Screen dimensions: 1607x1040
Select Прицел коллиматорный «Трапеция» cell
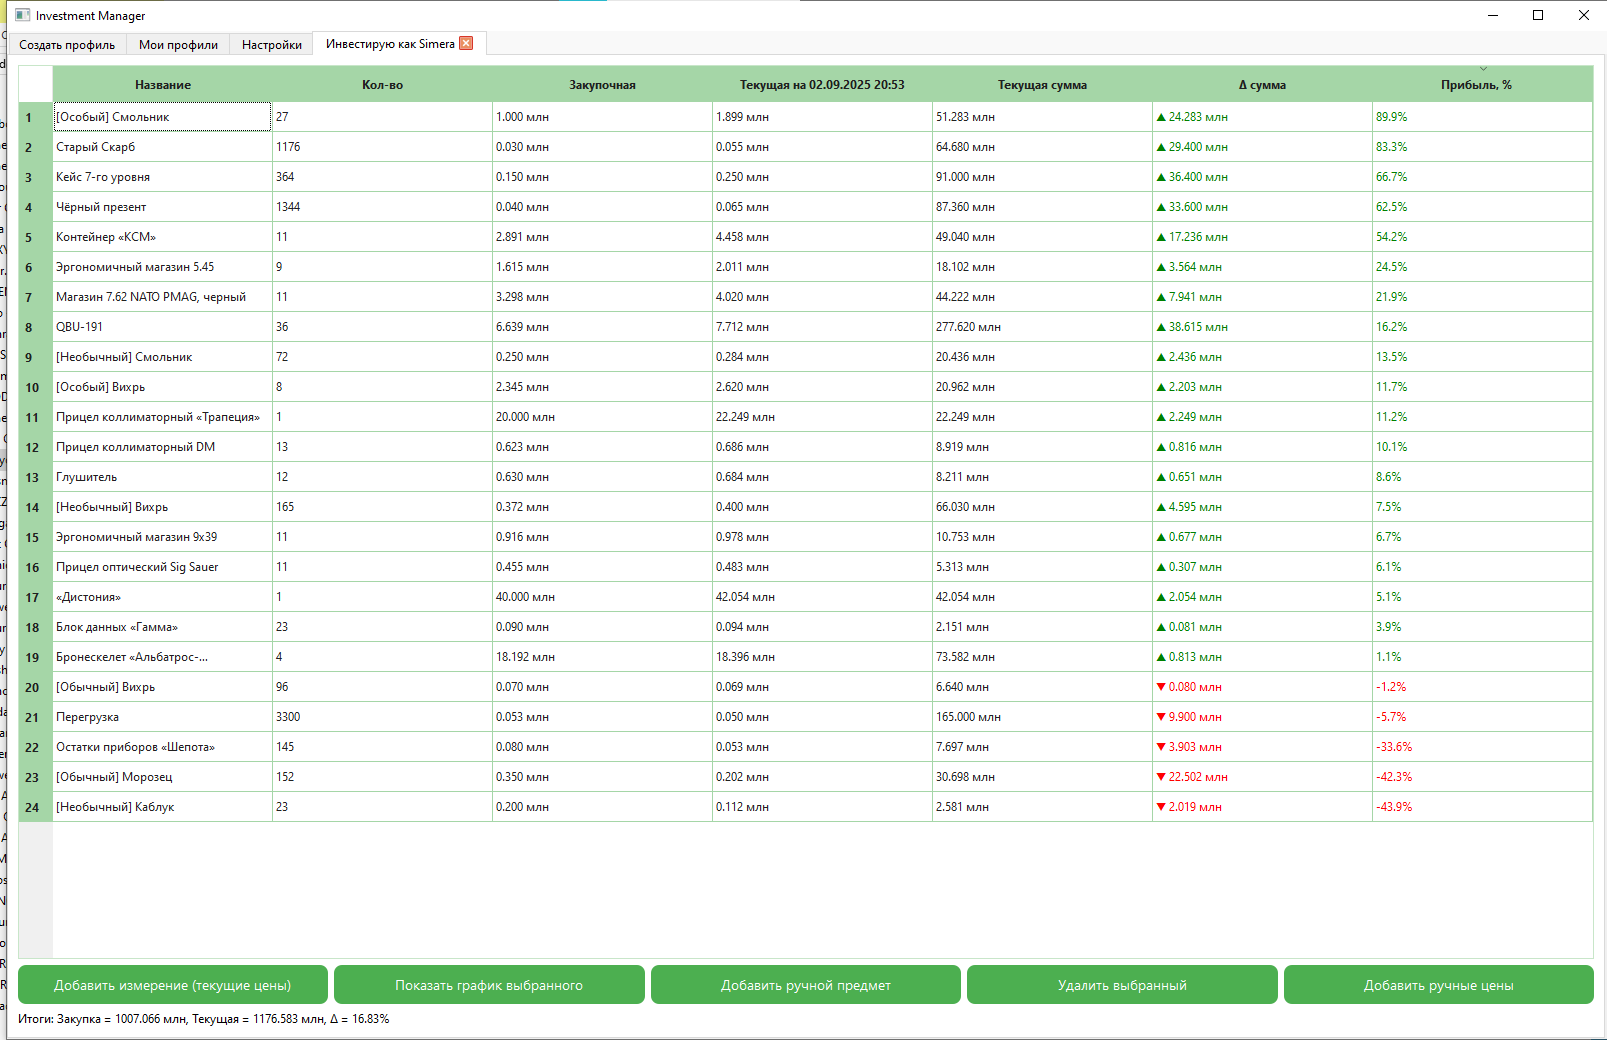163,417
